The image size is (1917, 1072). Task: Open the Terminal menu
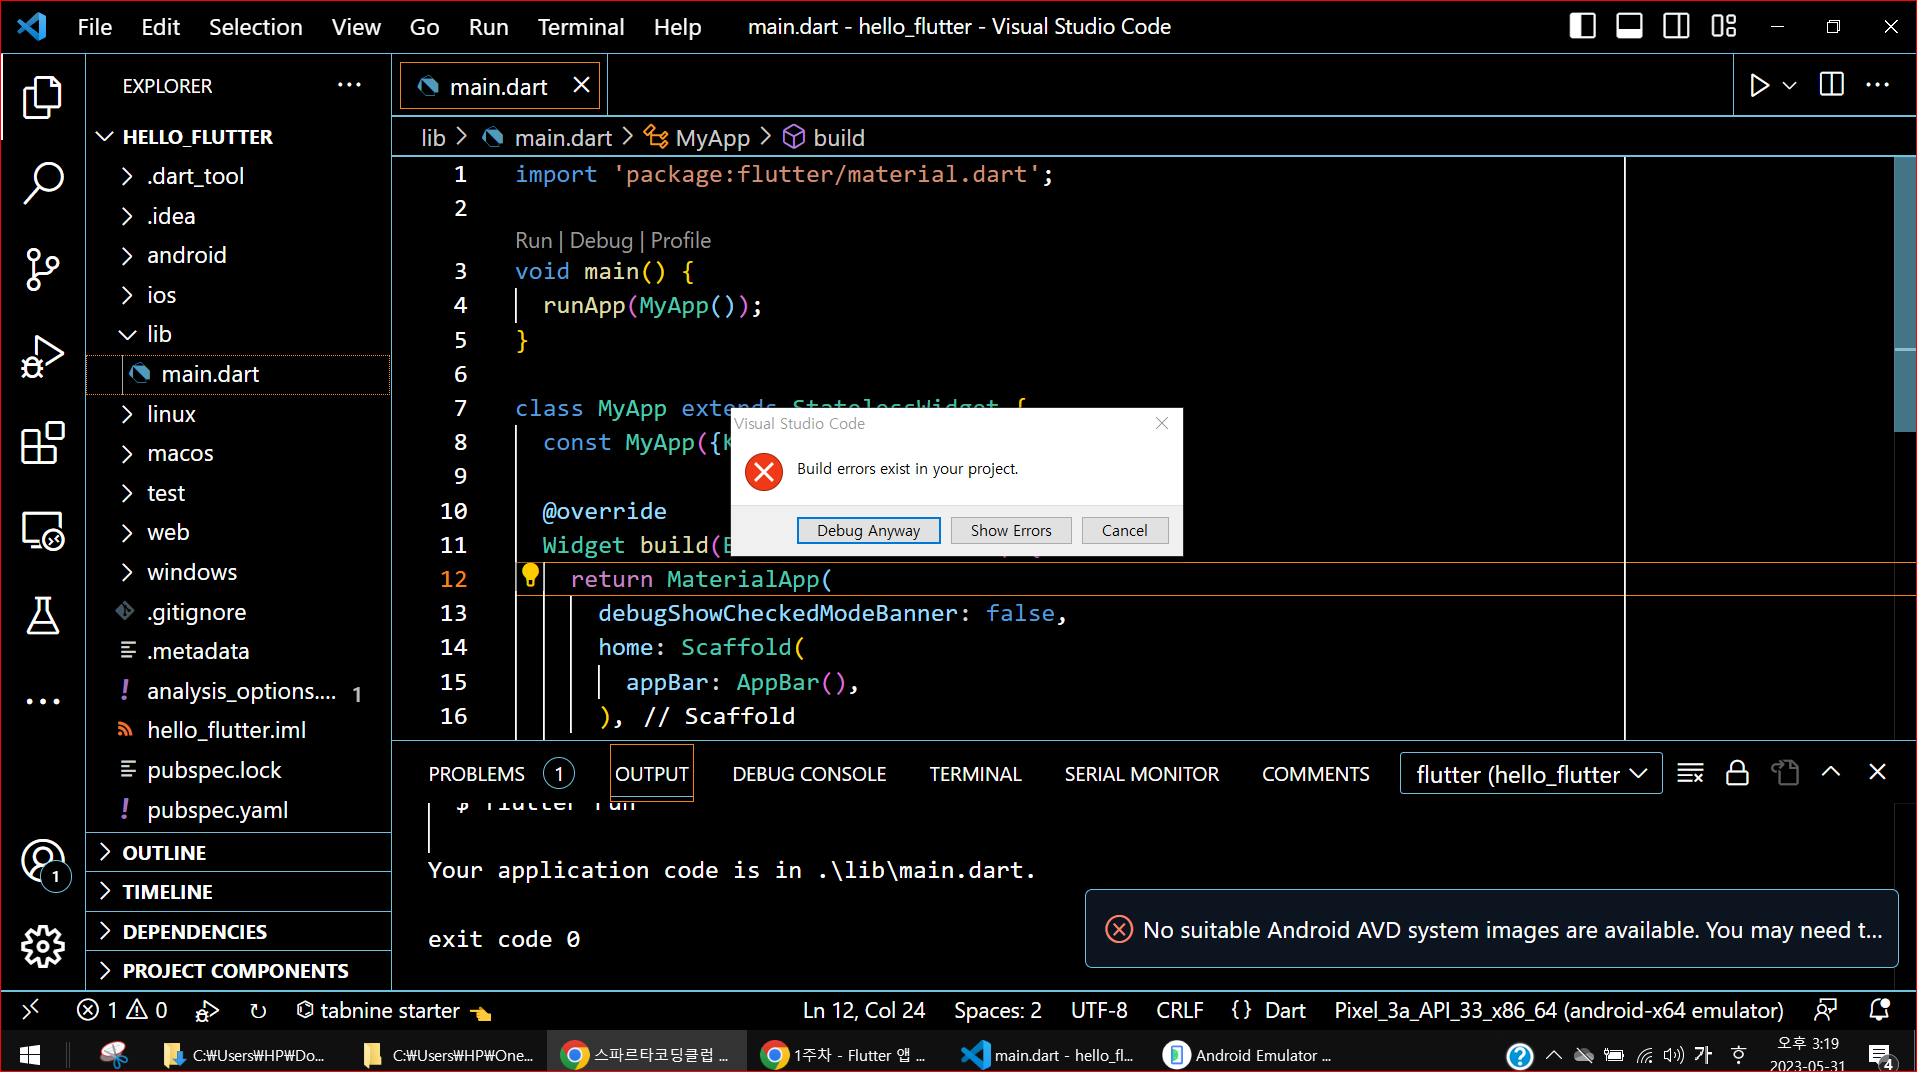[x=581, y=27]
